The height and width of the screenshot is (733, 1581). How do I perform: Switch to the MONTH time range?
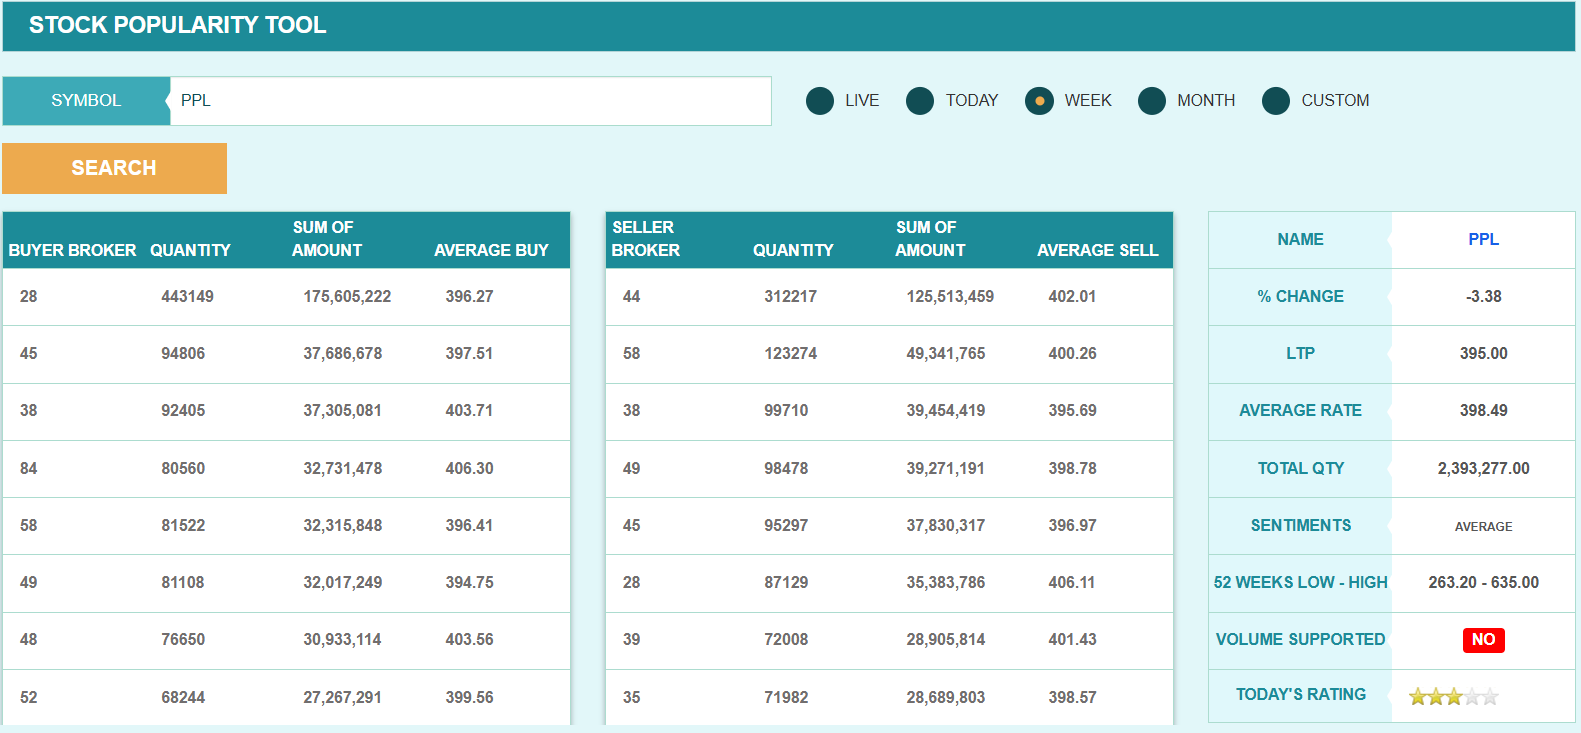(1152, 101)
